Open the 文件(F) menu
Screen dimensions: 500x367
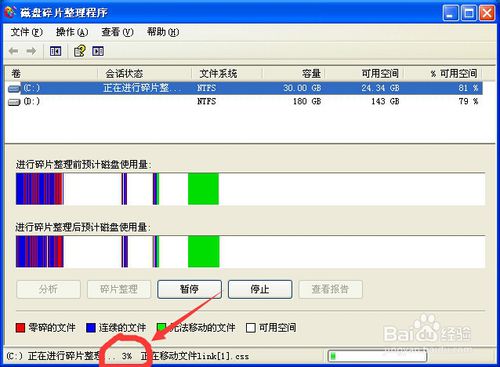tap(27, 32)
